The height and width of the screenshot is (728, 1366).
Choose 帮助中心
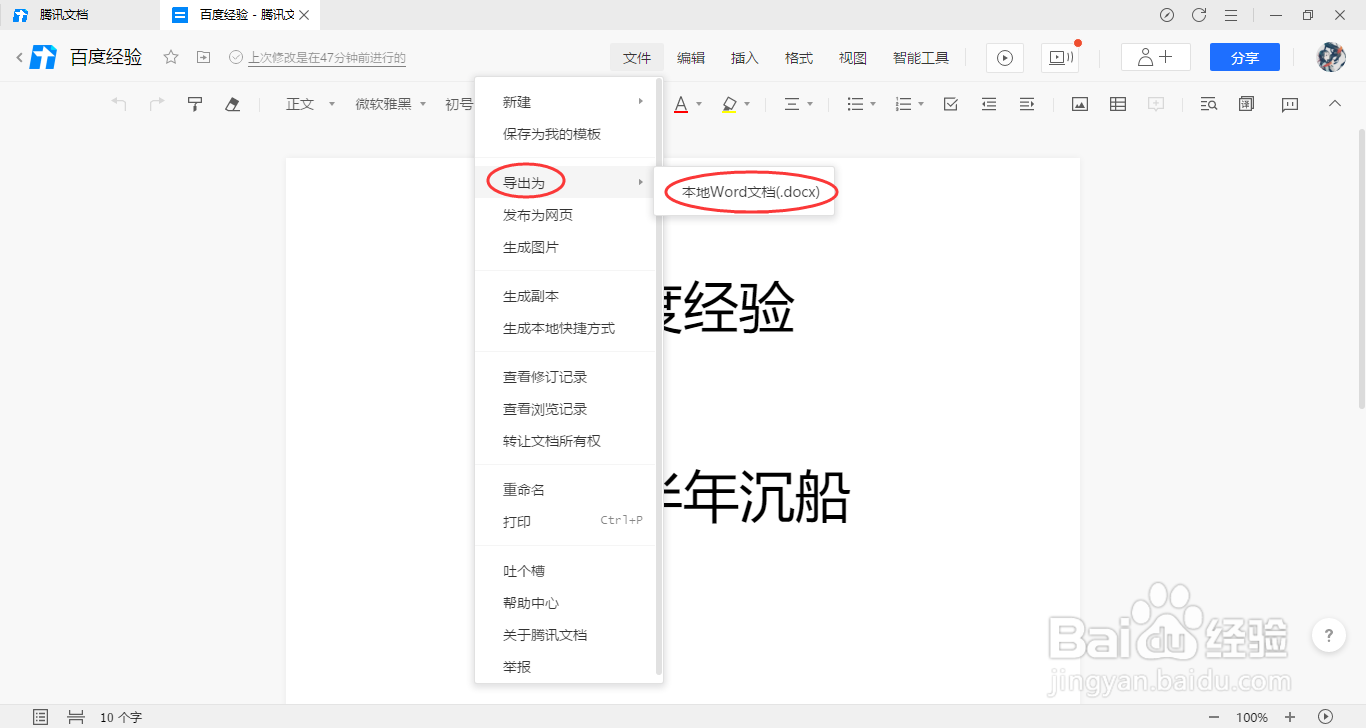click(x=565, y=603)
